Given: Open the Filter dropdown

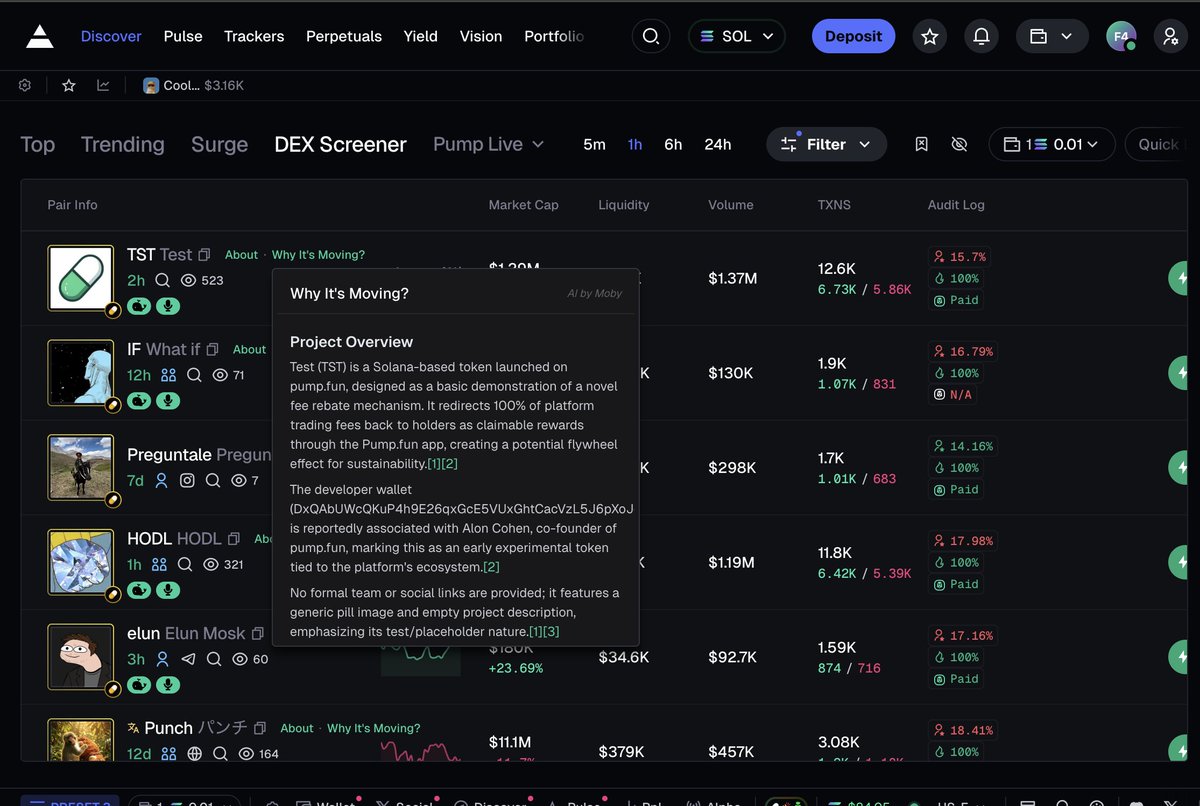Looking at the screenshot, I should 826,144.
